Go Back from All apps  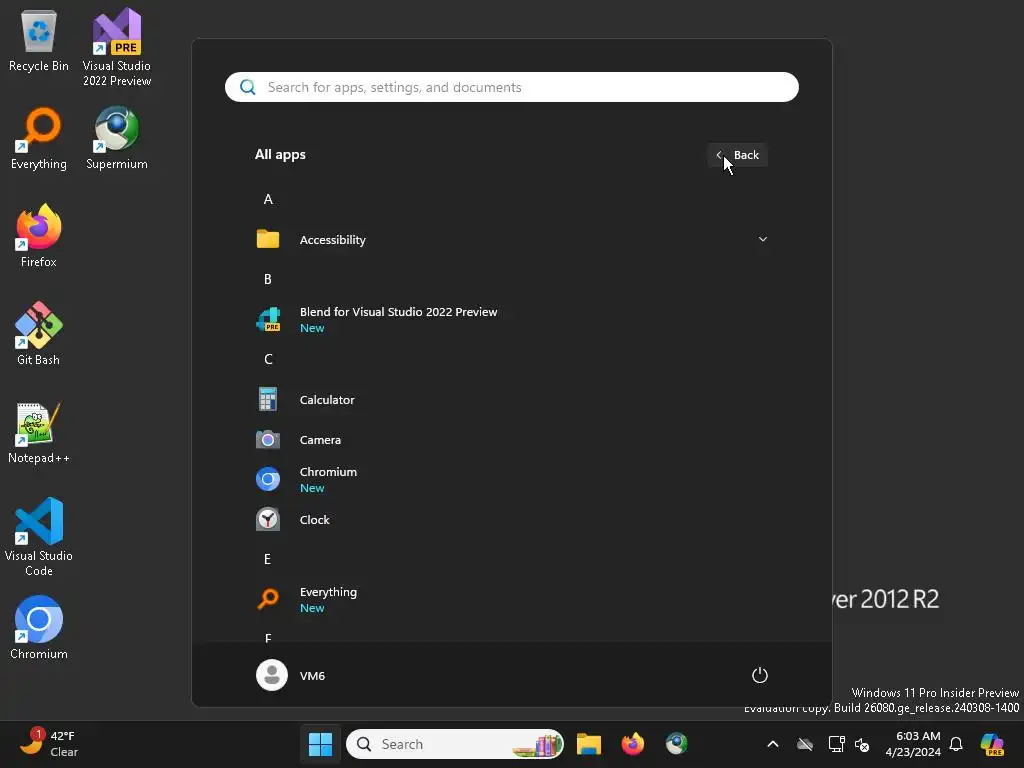pos(737,155)
